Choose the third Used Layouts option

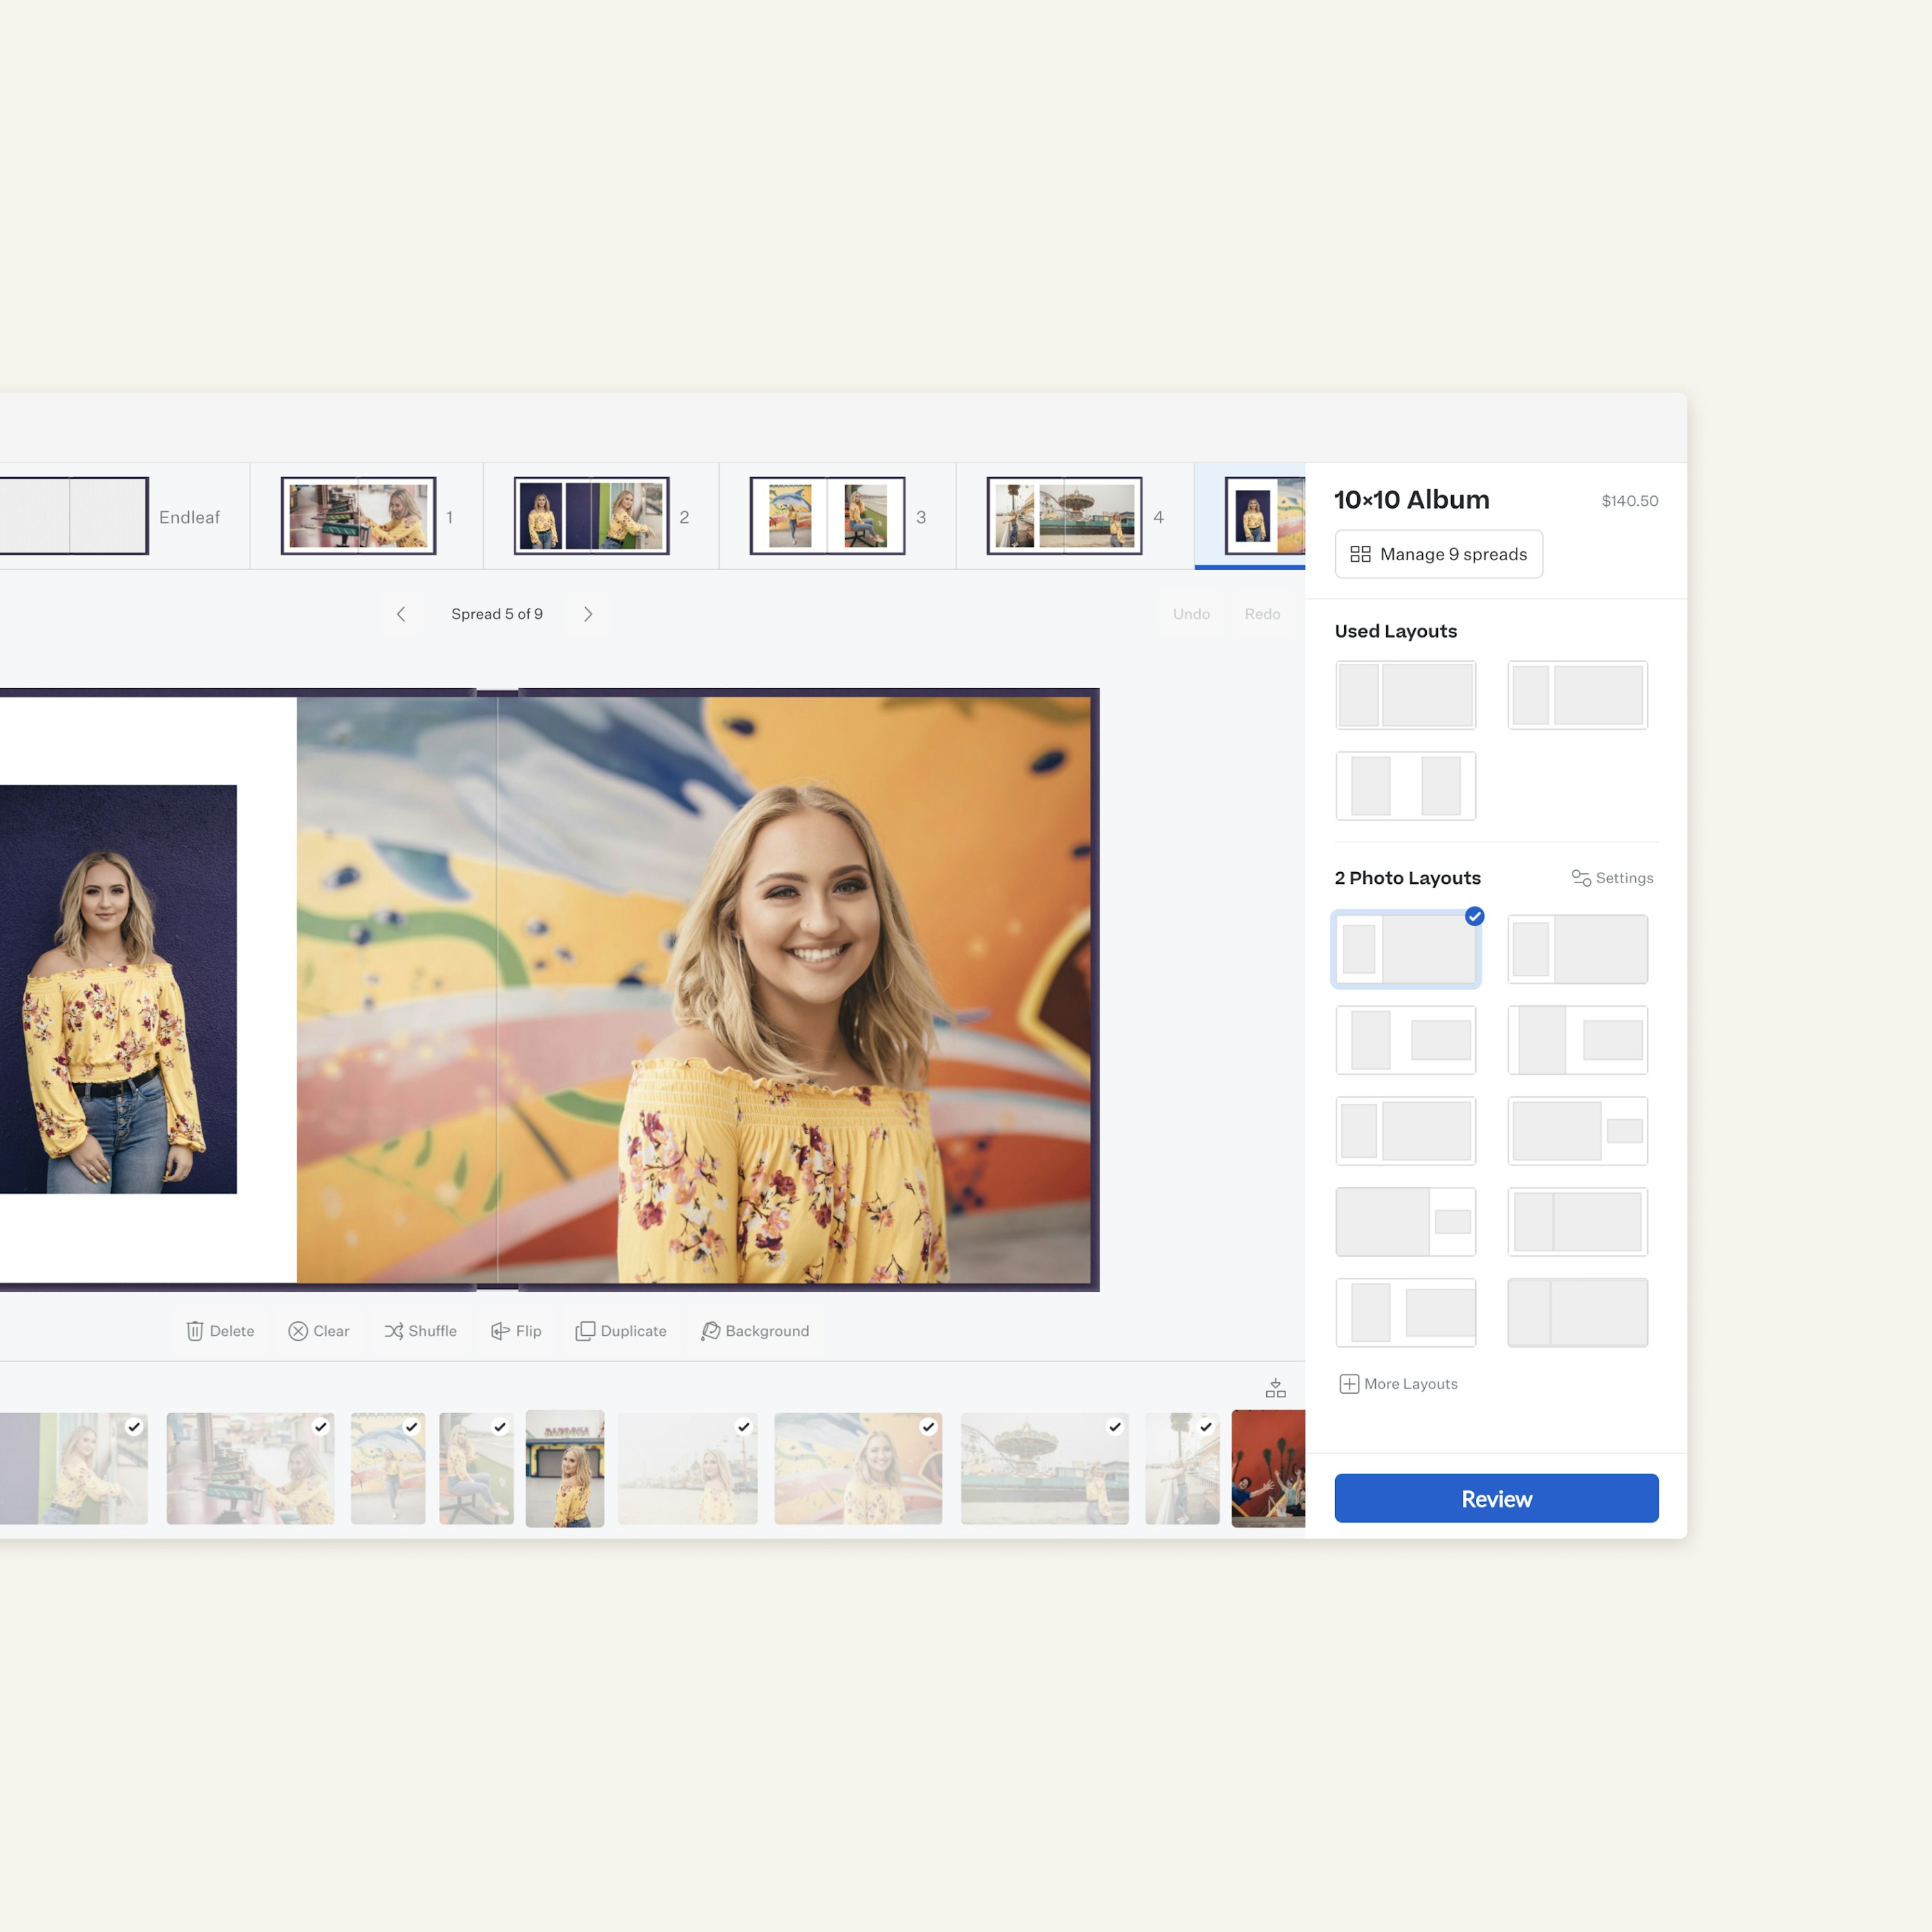(x=1405, y=786)
